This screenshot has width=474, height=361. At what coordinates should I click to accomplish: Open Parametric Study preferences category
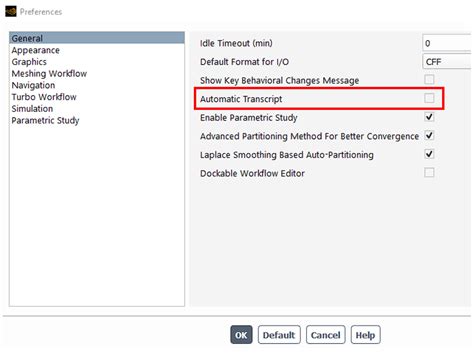pyautogui.click(x=45, y=120)
